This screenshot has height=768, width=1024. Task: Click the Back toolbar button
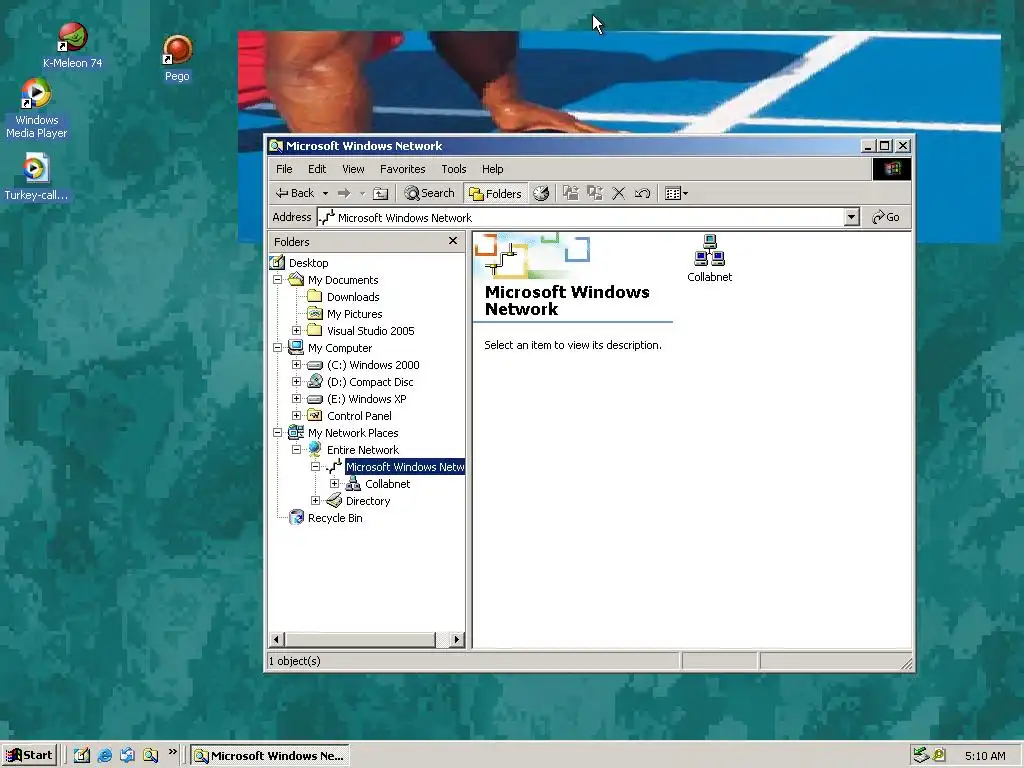coord(295,193)
